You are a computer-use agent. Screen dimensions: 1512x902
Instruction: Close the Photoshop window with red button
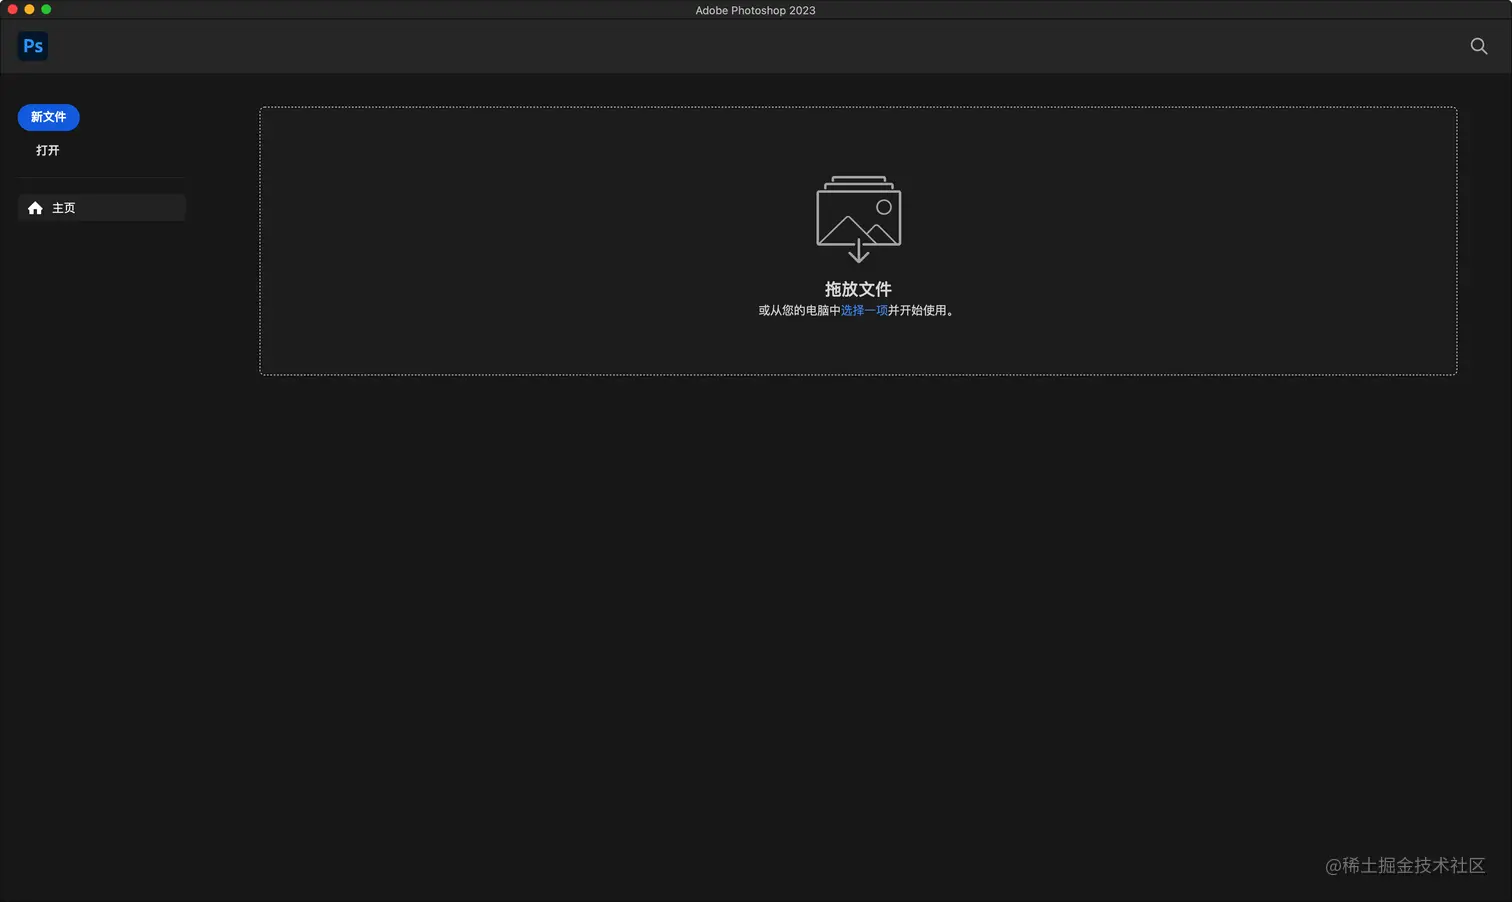click(13, 9)
